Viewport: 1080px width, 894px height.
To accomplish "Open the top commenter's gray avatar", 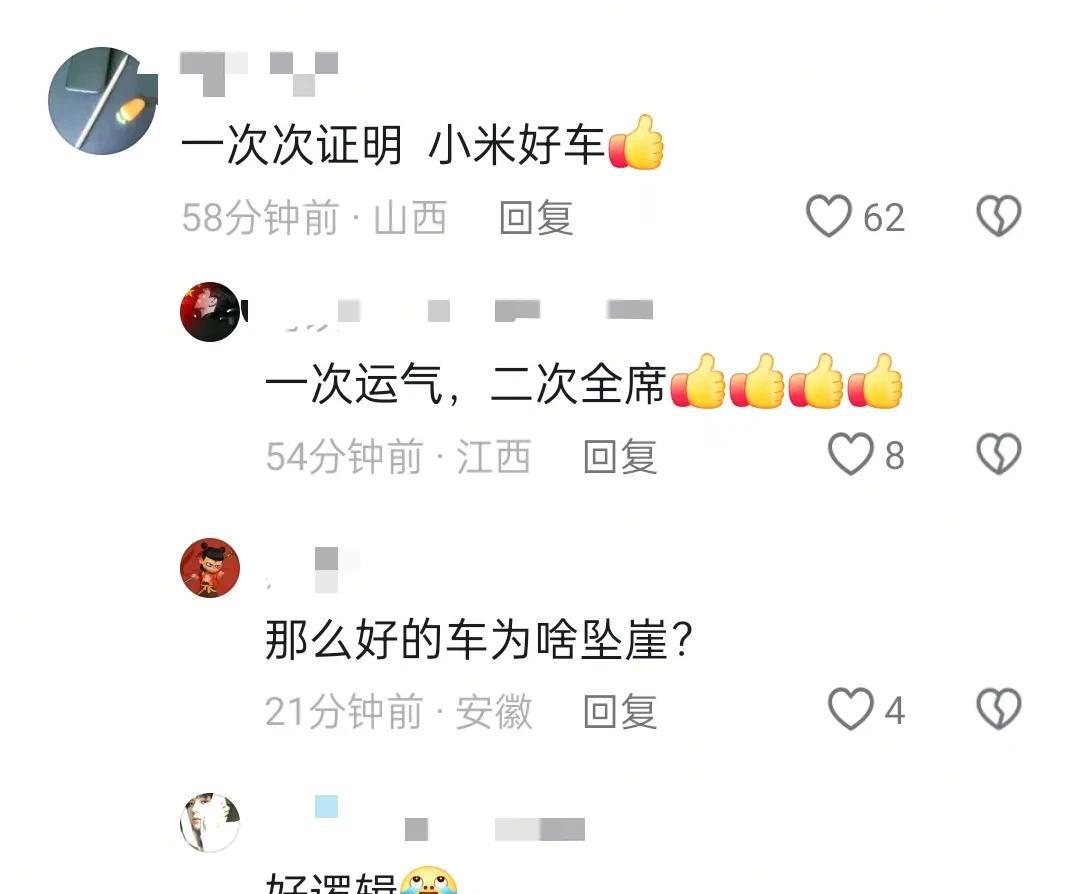I will point(103,101).
